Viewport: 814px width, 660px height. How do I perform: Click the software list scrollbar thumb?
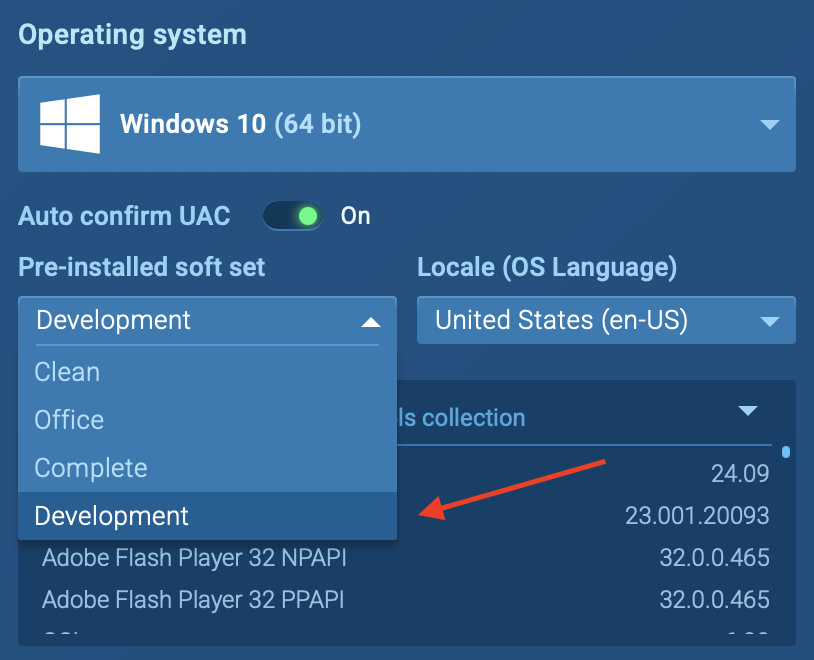pyautogui.click(x=786, y=452)
